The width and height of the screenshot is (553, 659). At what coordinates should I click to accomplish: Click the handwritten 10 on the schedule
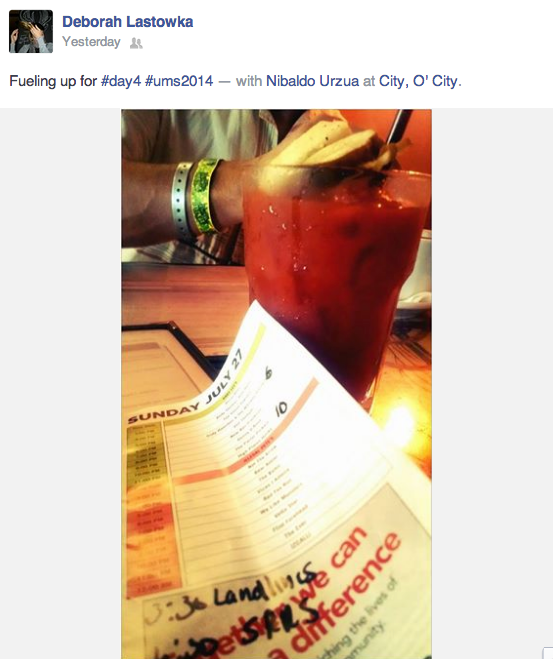click(x=281, y=408)
